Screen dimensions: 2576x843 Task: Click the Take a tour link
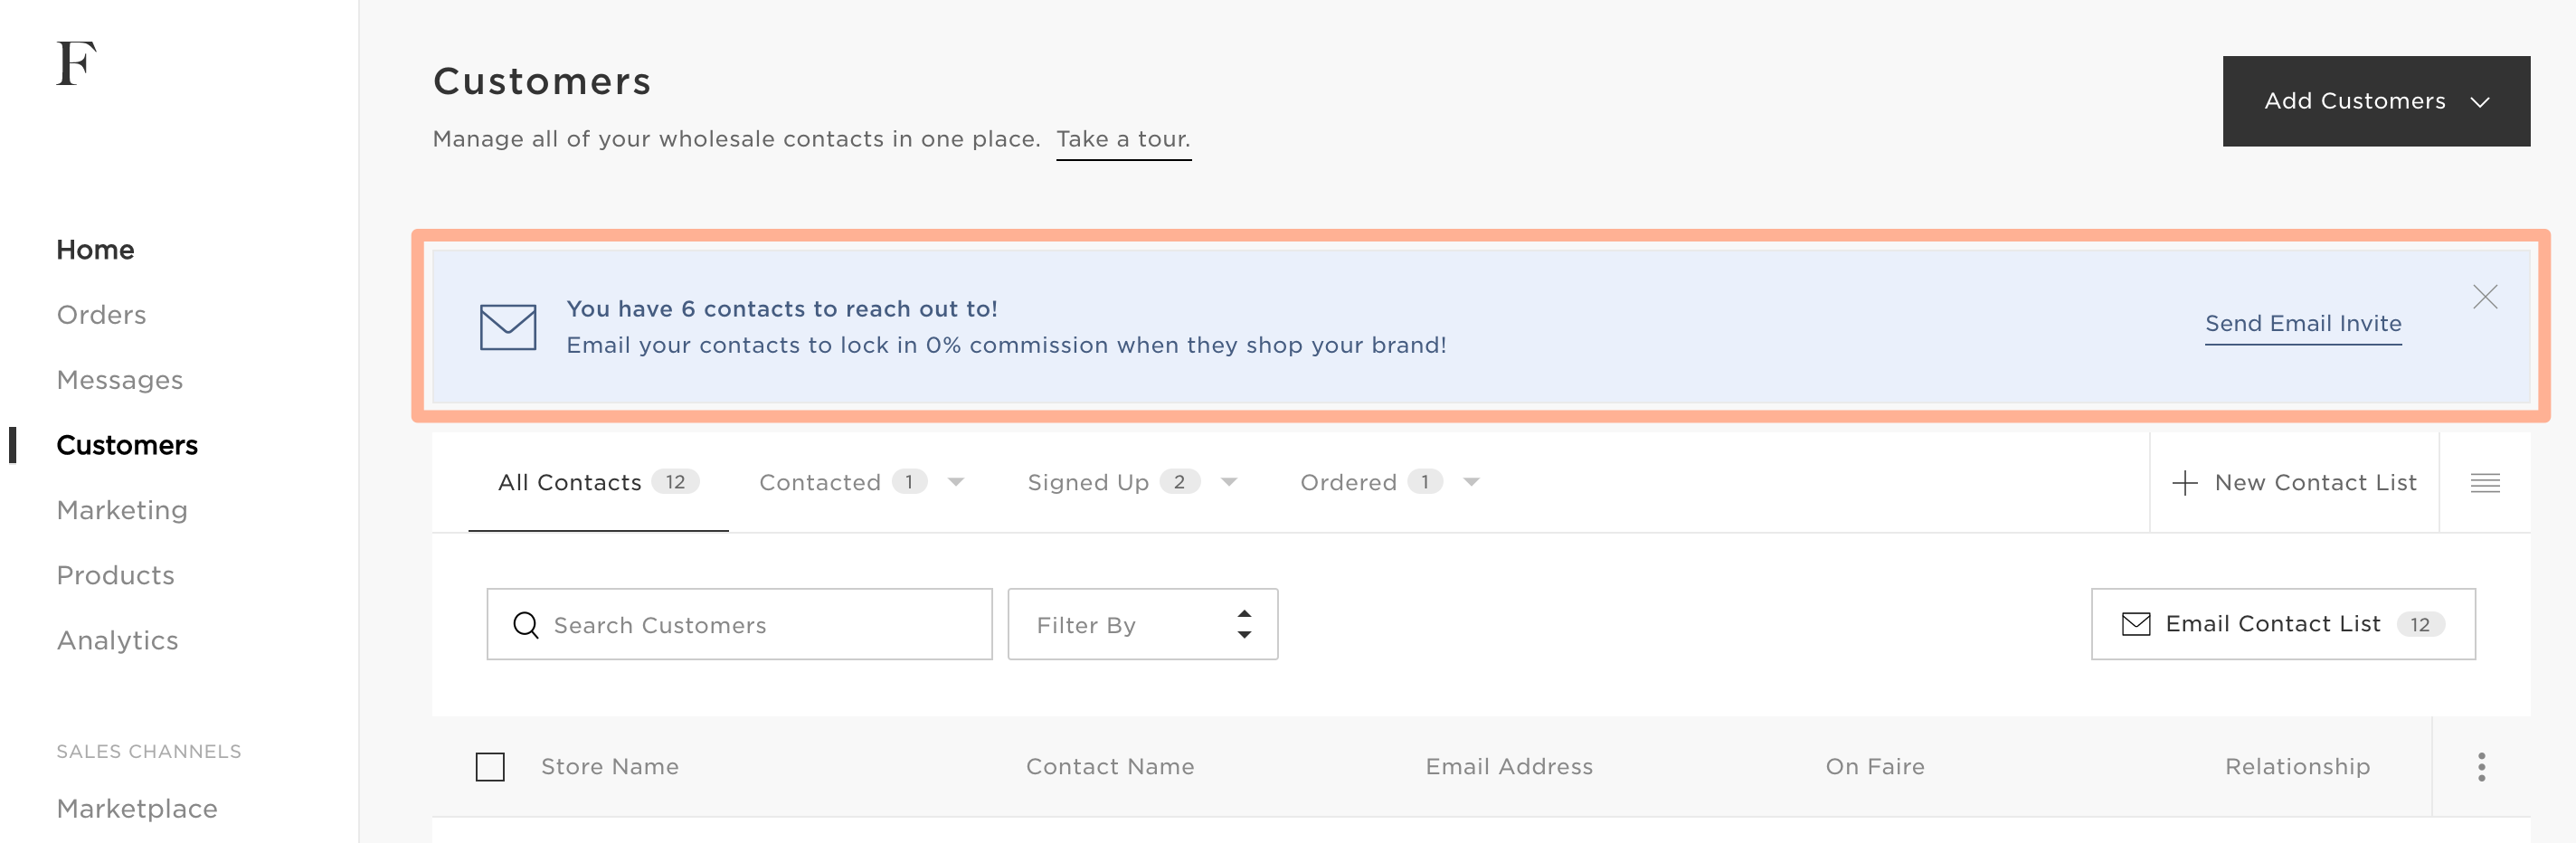point(1123,139)
